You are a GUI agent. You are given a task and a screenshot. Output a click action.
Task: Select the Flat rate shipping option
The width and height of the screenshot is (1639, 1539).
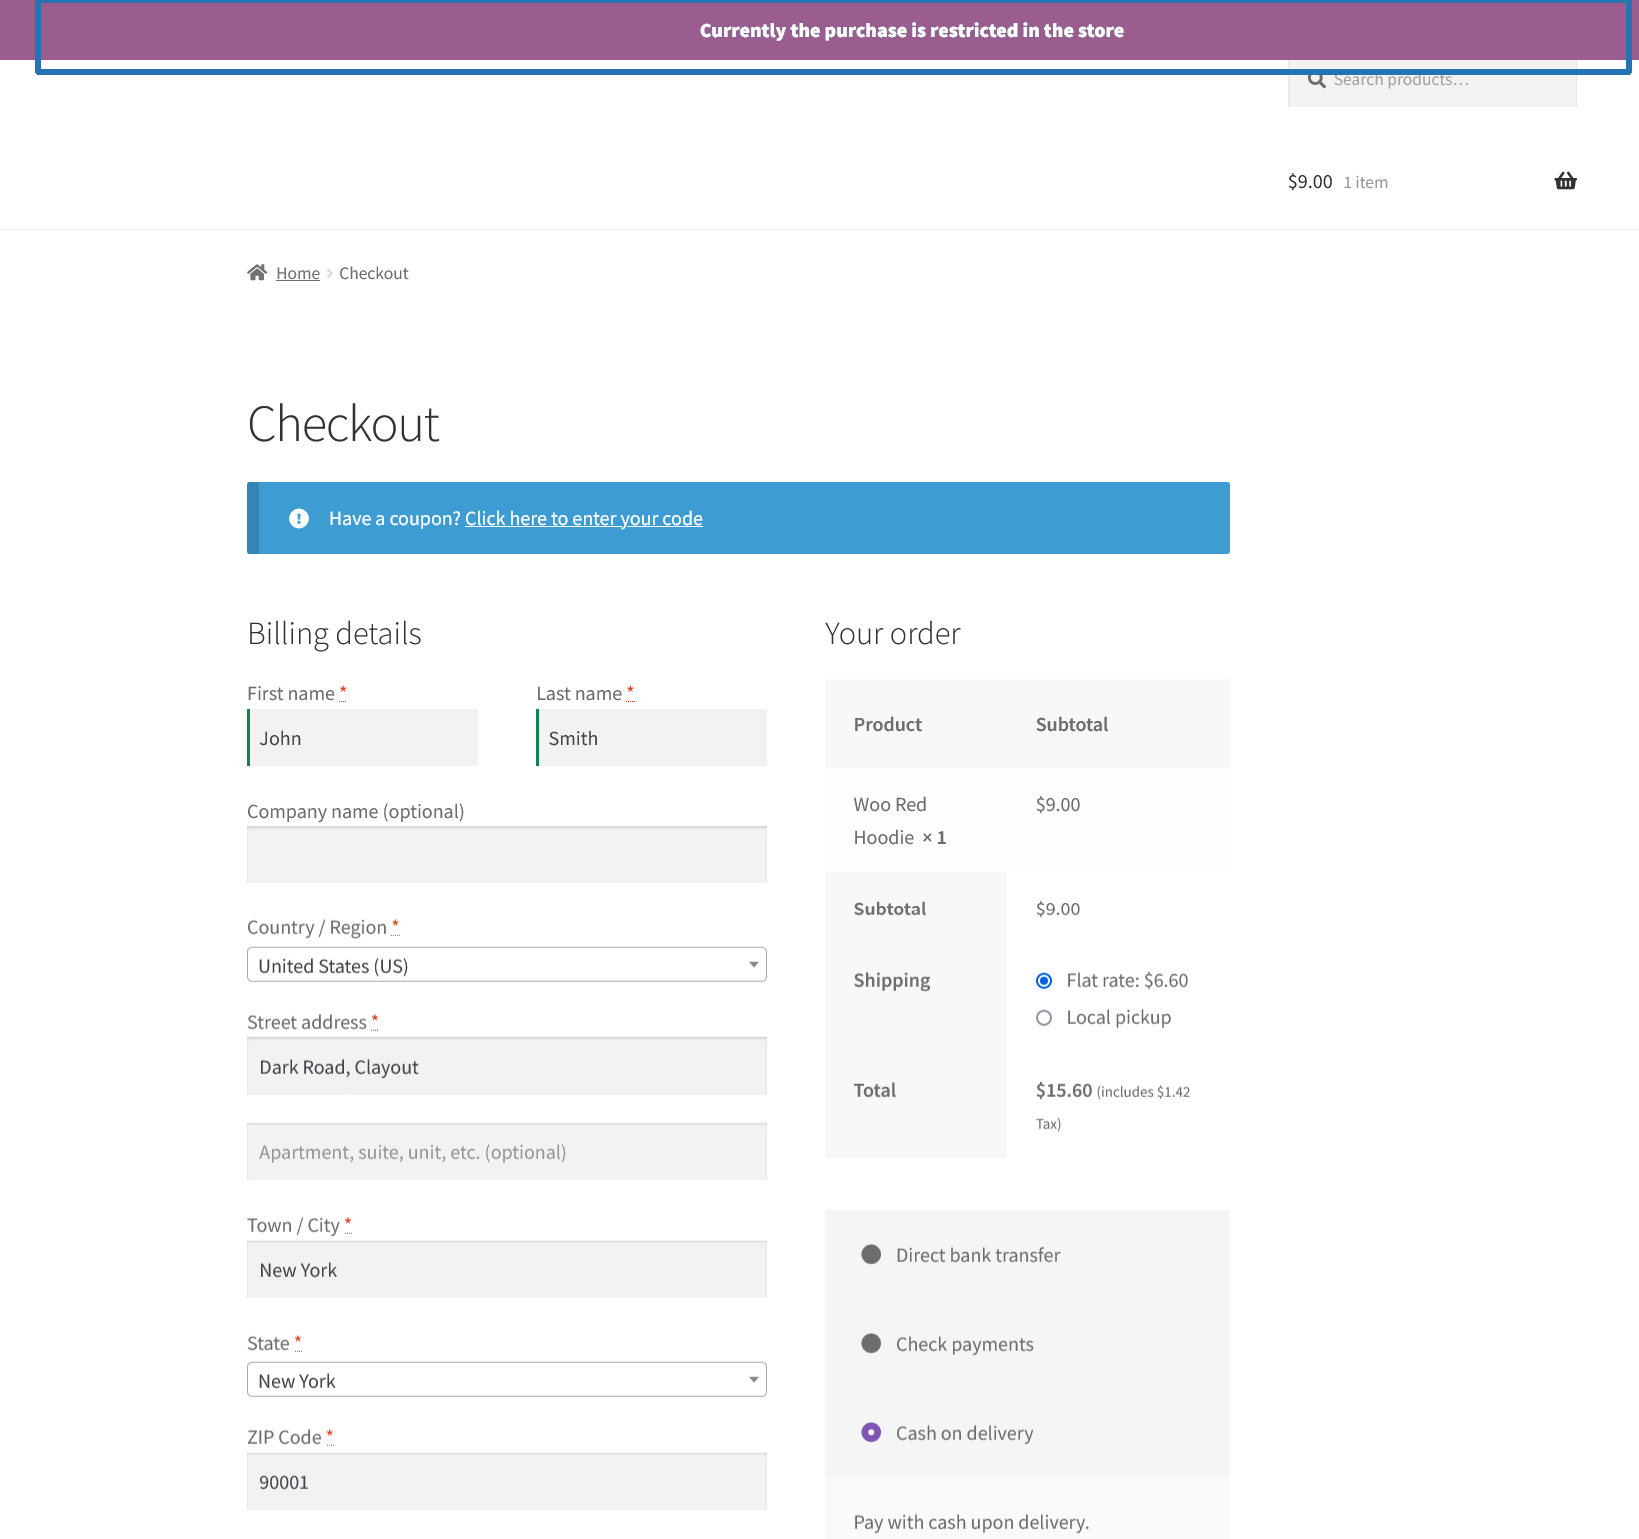pos(1043,981)
